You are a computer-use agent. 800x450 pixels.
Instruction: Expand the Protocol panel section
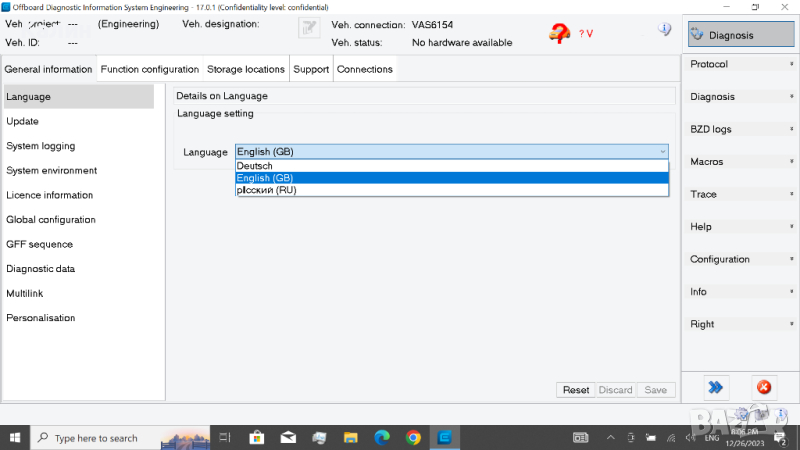[740, 65]
